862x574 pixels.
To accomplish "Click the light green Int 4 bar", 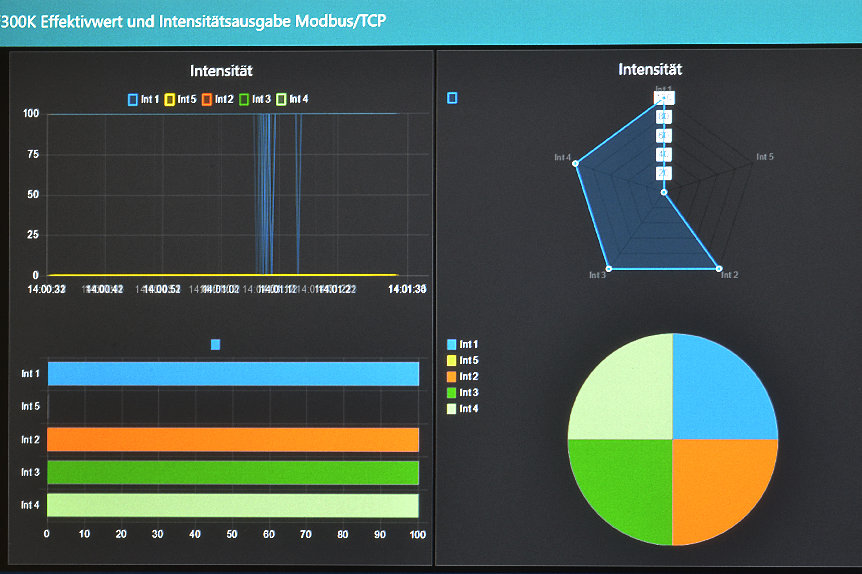I will pos(232,505).
